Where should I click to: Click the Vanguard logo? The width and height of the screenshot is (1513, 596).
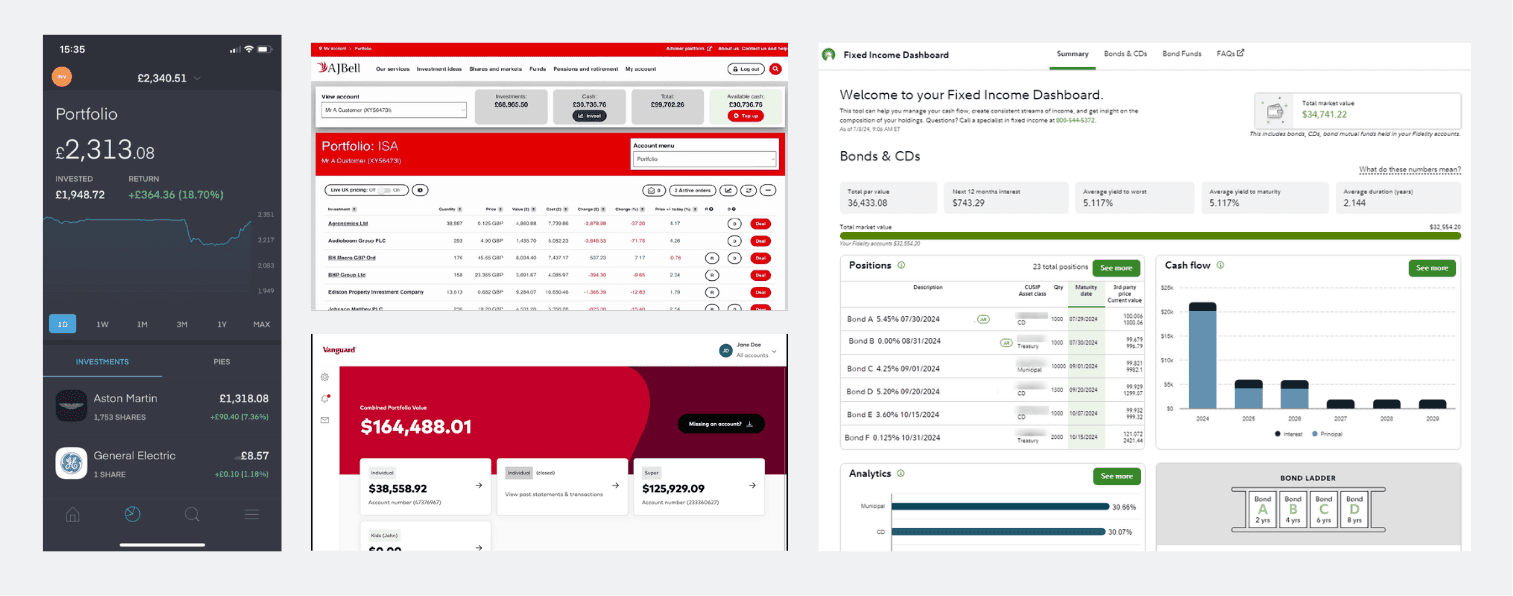(339, 349)
